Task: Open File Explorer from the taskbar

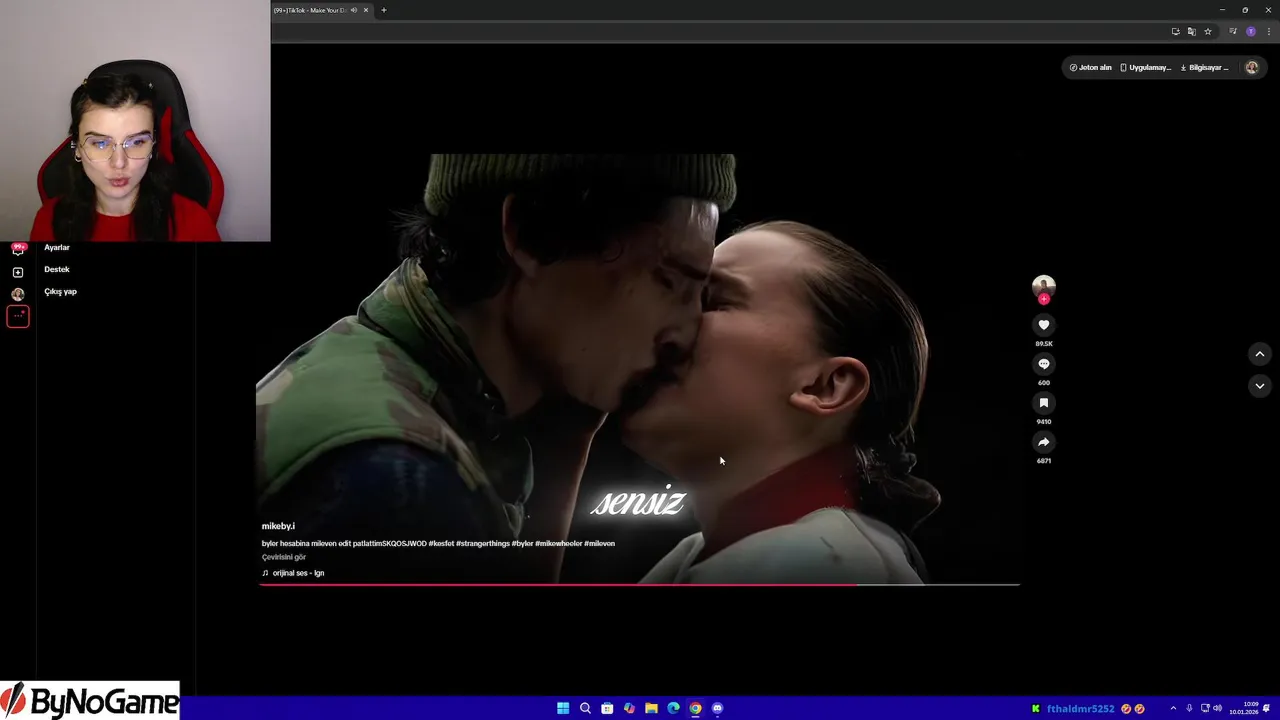Action: point(651,708)
